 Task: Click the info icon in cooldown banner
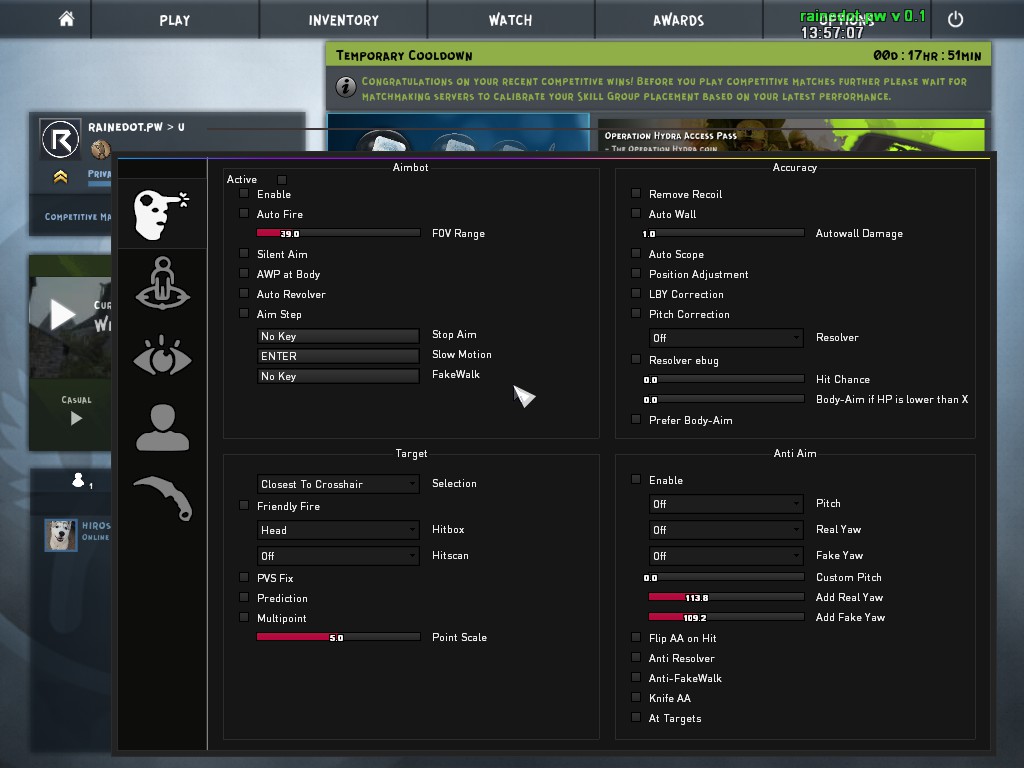pyautogui.click(x=346, y=87)
